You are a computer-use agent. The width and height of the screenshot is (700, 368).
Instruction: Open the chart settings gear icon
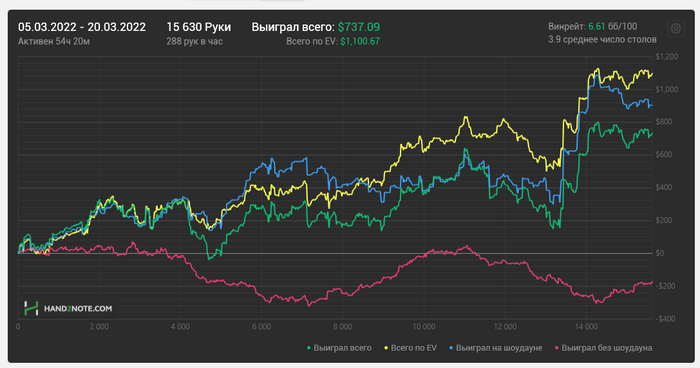coord(675,29)
